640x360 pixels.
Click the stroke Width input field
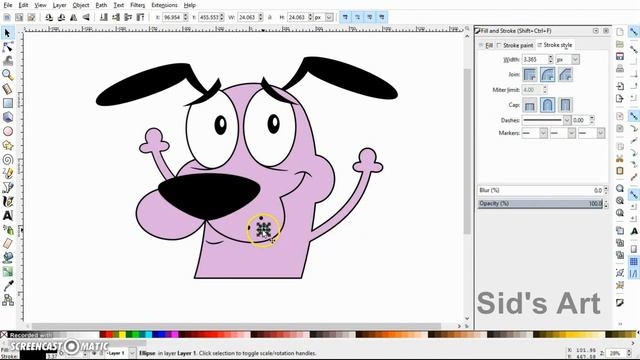(535, 60)
